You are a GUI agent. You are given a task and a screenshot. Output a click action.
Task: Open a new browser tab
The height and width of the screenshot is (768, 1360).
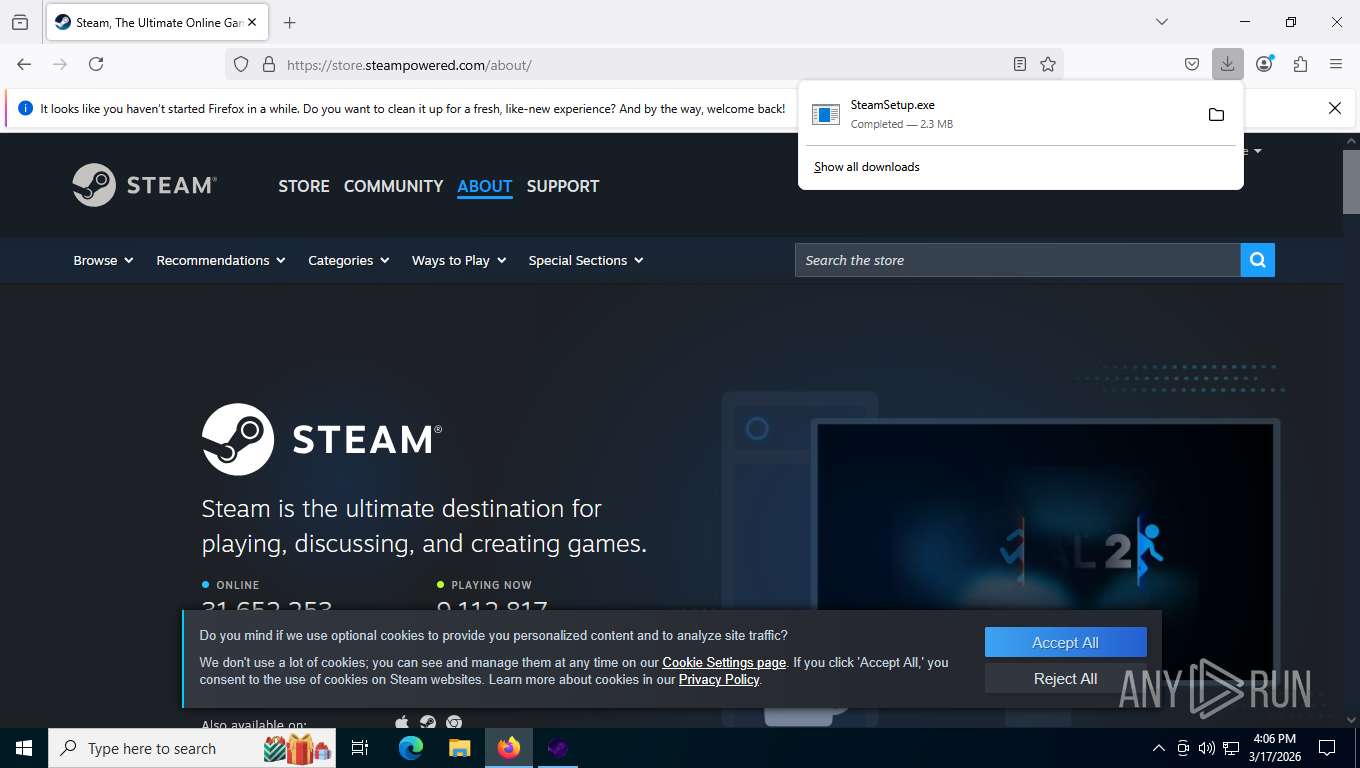point(290,22)
